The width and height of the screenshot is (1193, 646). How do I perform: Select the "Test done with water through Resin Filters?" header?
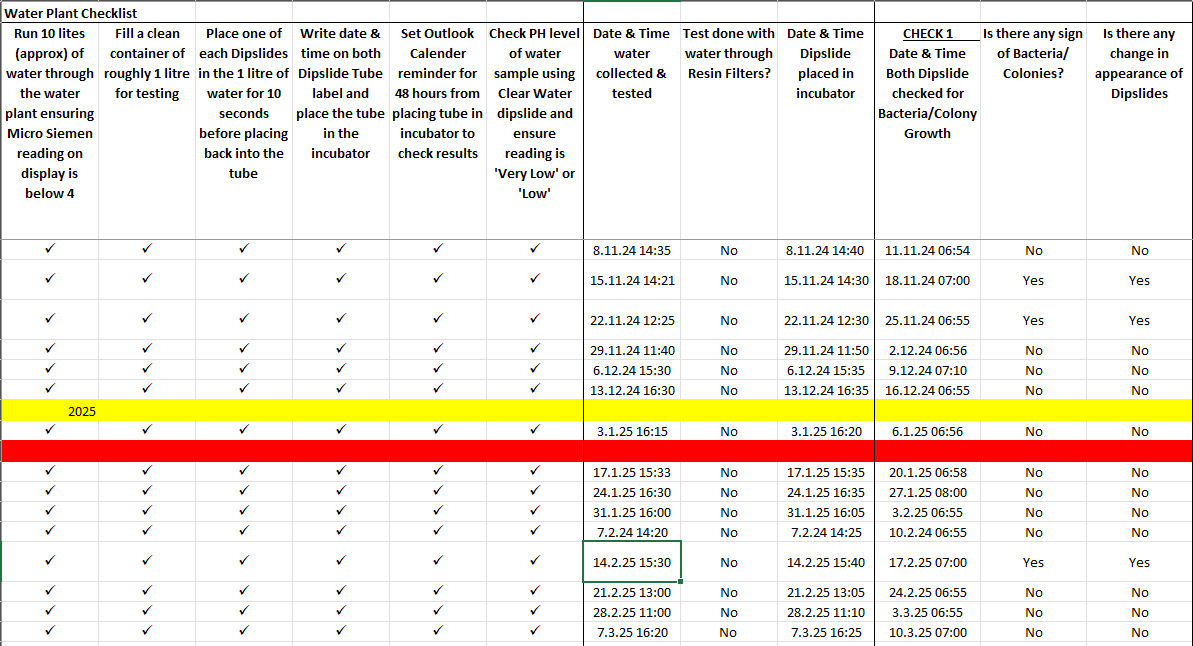(x=728, y=53)
